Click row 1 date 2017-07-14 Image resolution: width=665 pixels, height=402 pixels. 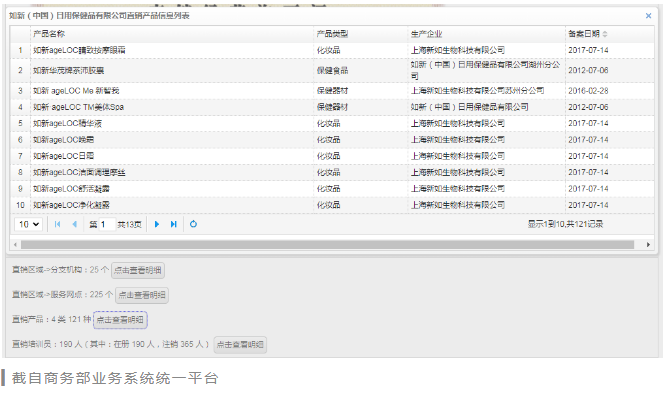588,50
